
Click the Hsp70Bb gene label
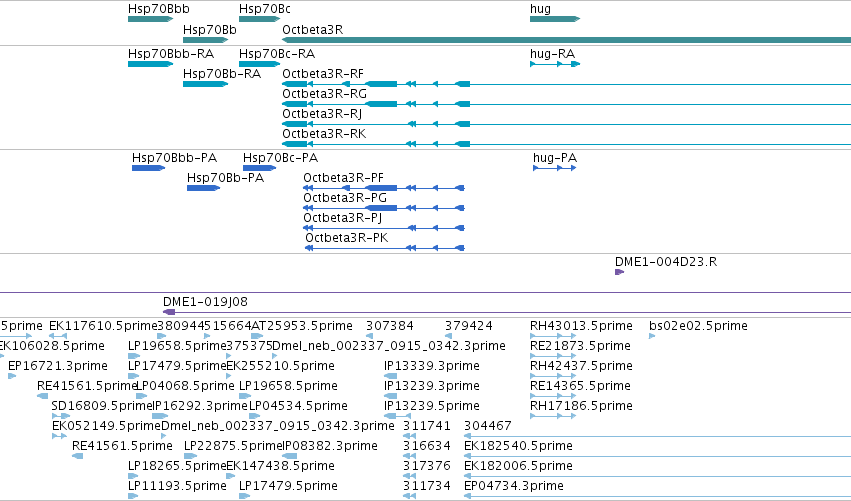point(209,29)
